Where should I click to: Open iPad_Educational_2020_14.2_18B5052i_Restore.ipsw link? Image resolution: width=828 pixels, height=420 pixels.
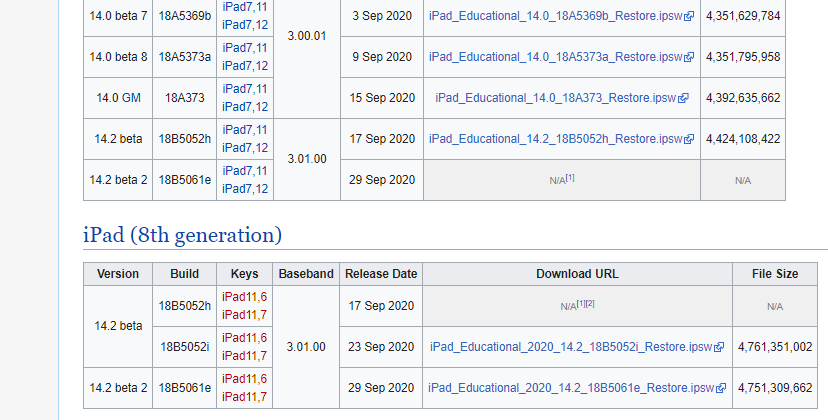(571, 347)
